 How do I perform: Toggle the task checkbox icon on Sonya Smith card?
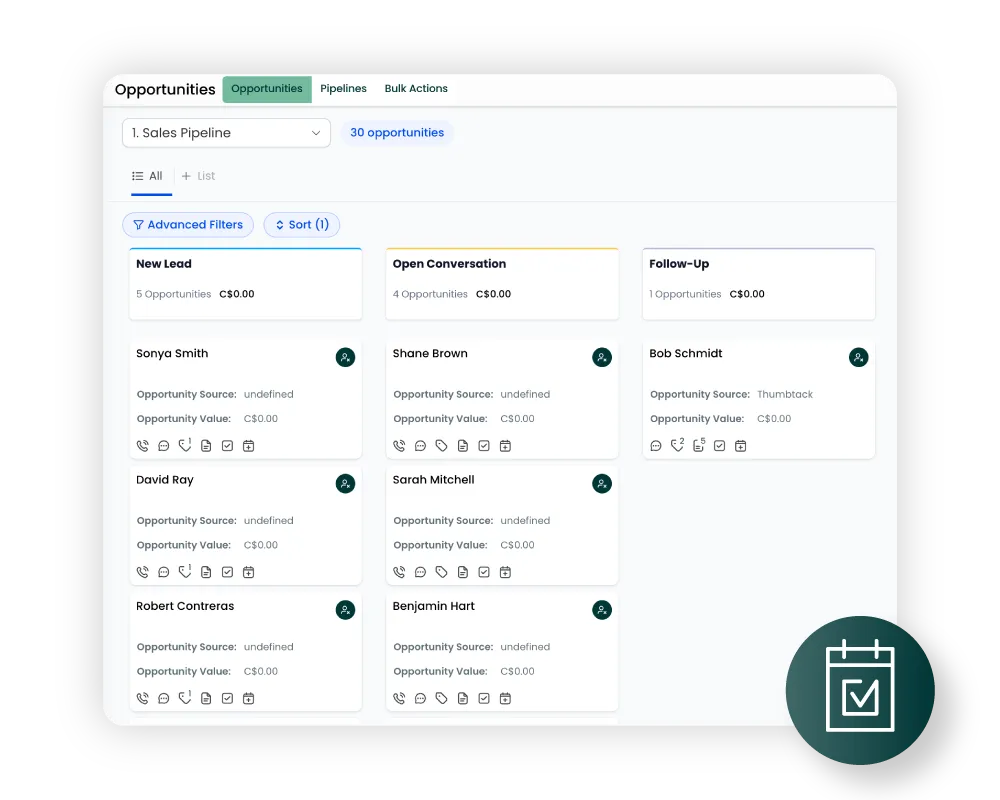coord(227,445)
